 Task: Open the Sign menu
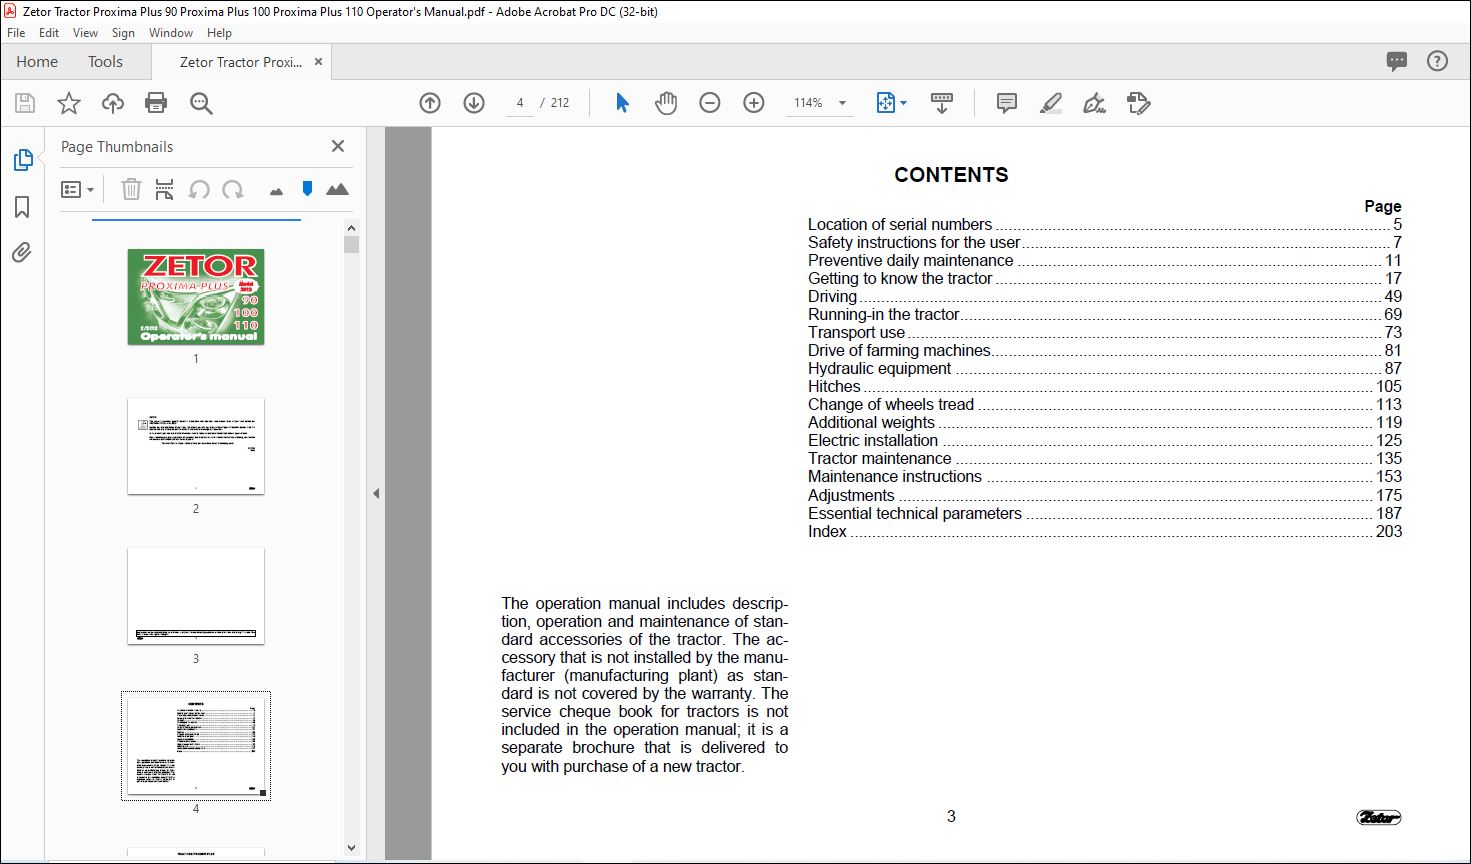123,33
